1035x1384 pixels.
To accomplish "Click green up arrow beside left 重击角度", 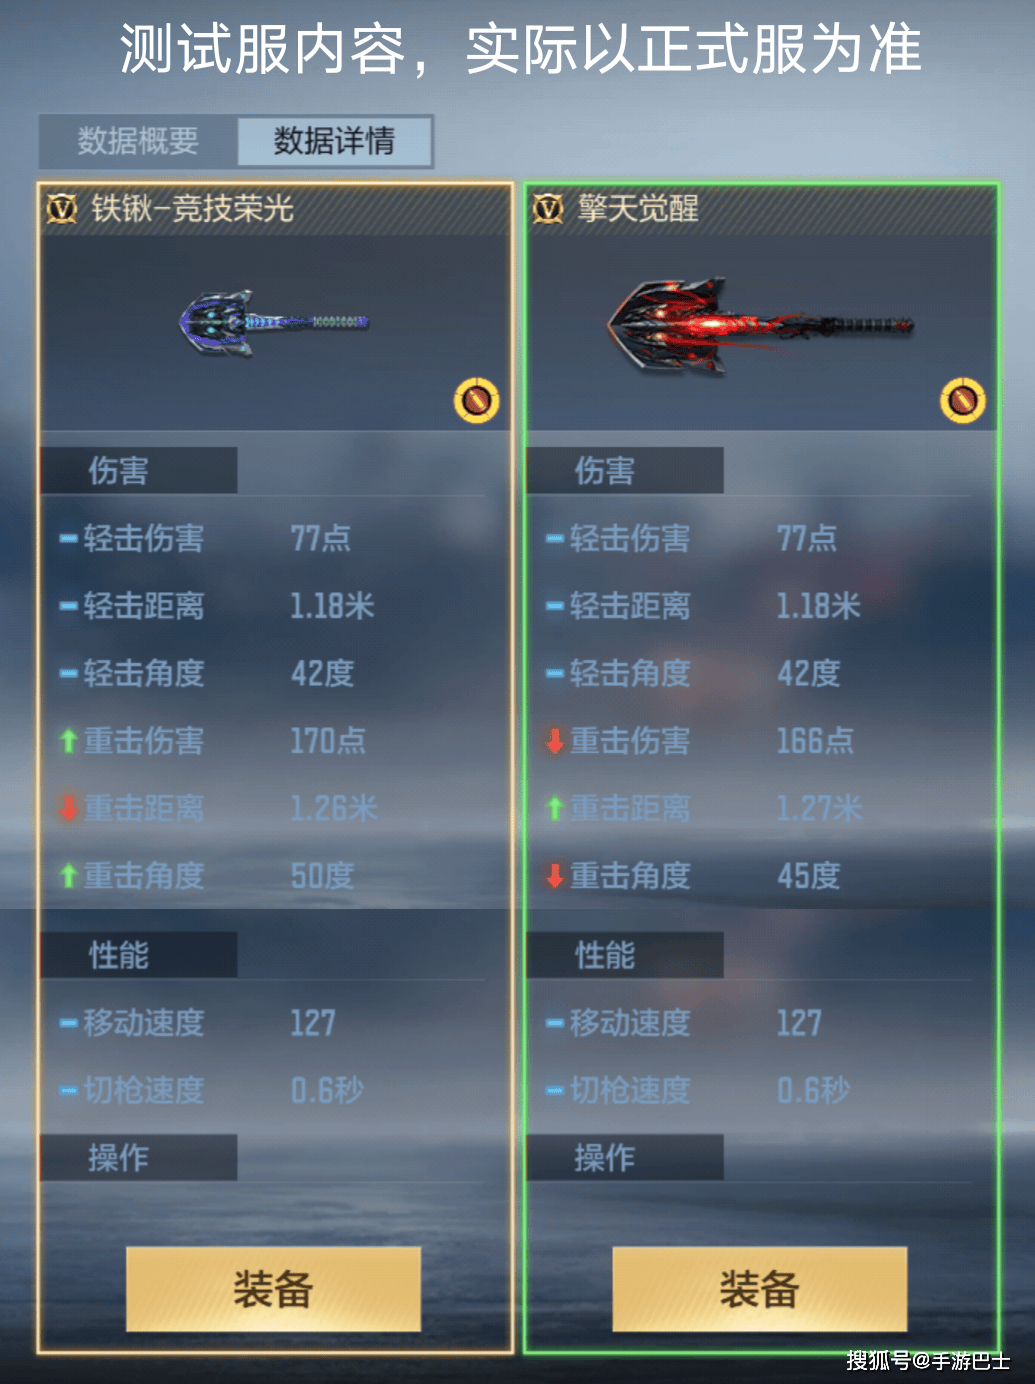I will [x=68, y=876].
